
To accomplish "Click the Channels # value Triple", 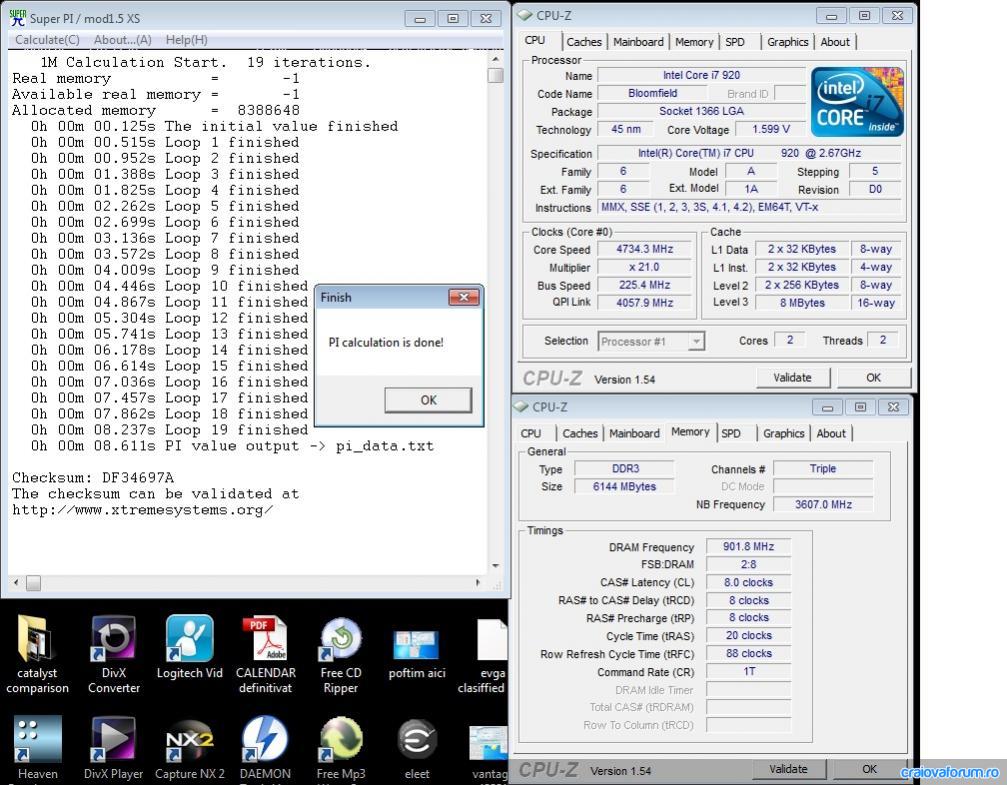I will (x=823, y=469).
